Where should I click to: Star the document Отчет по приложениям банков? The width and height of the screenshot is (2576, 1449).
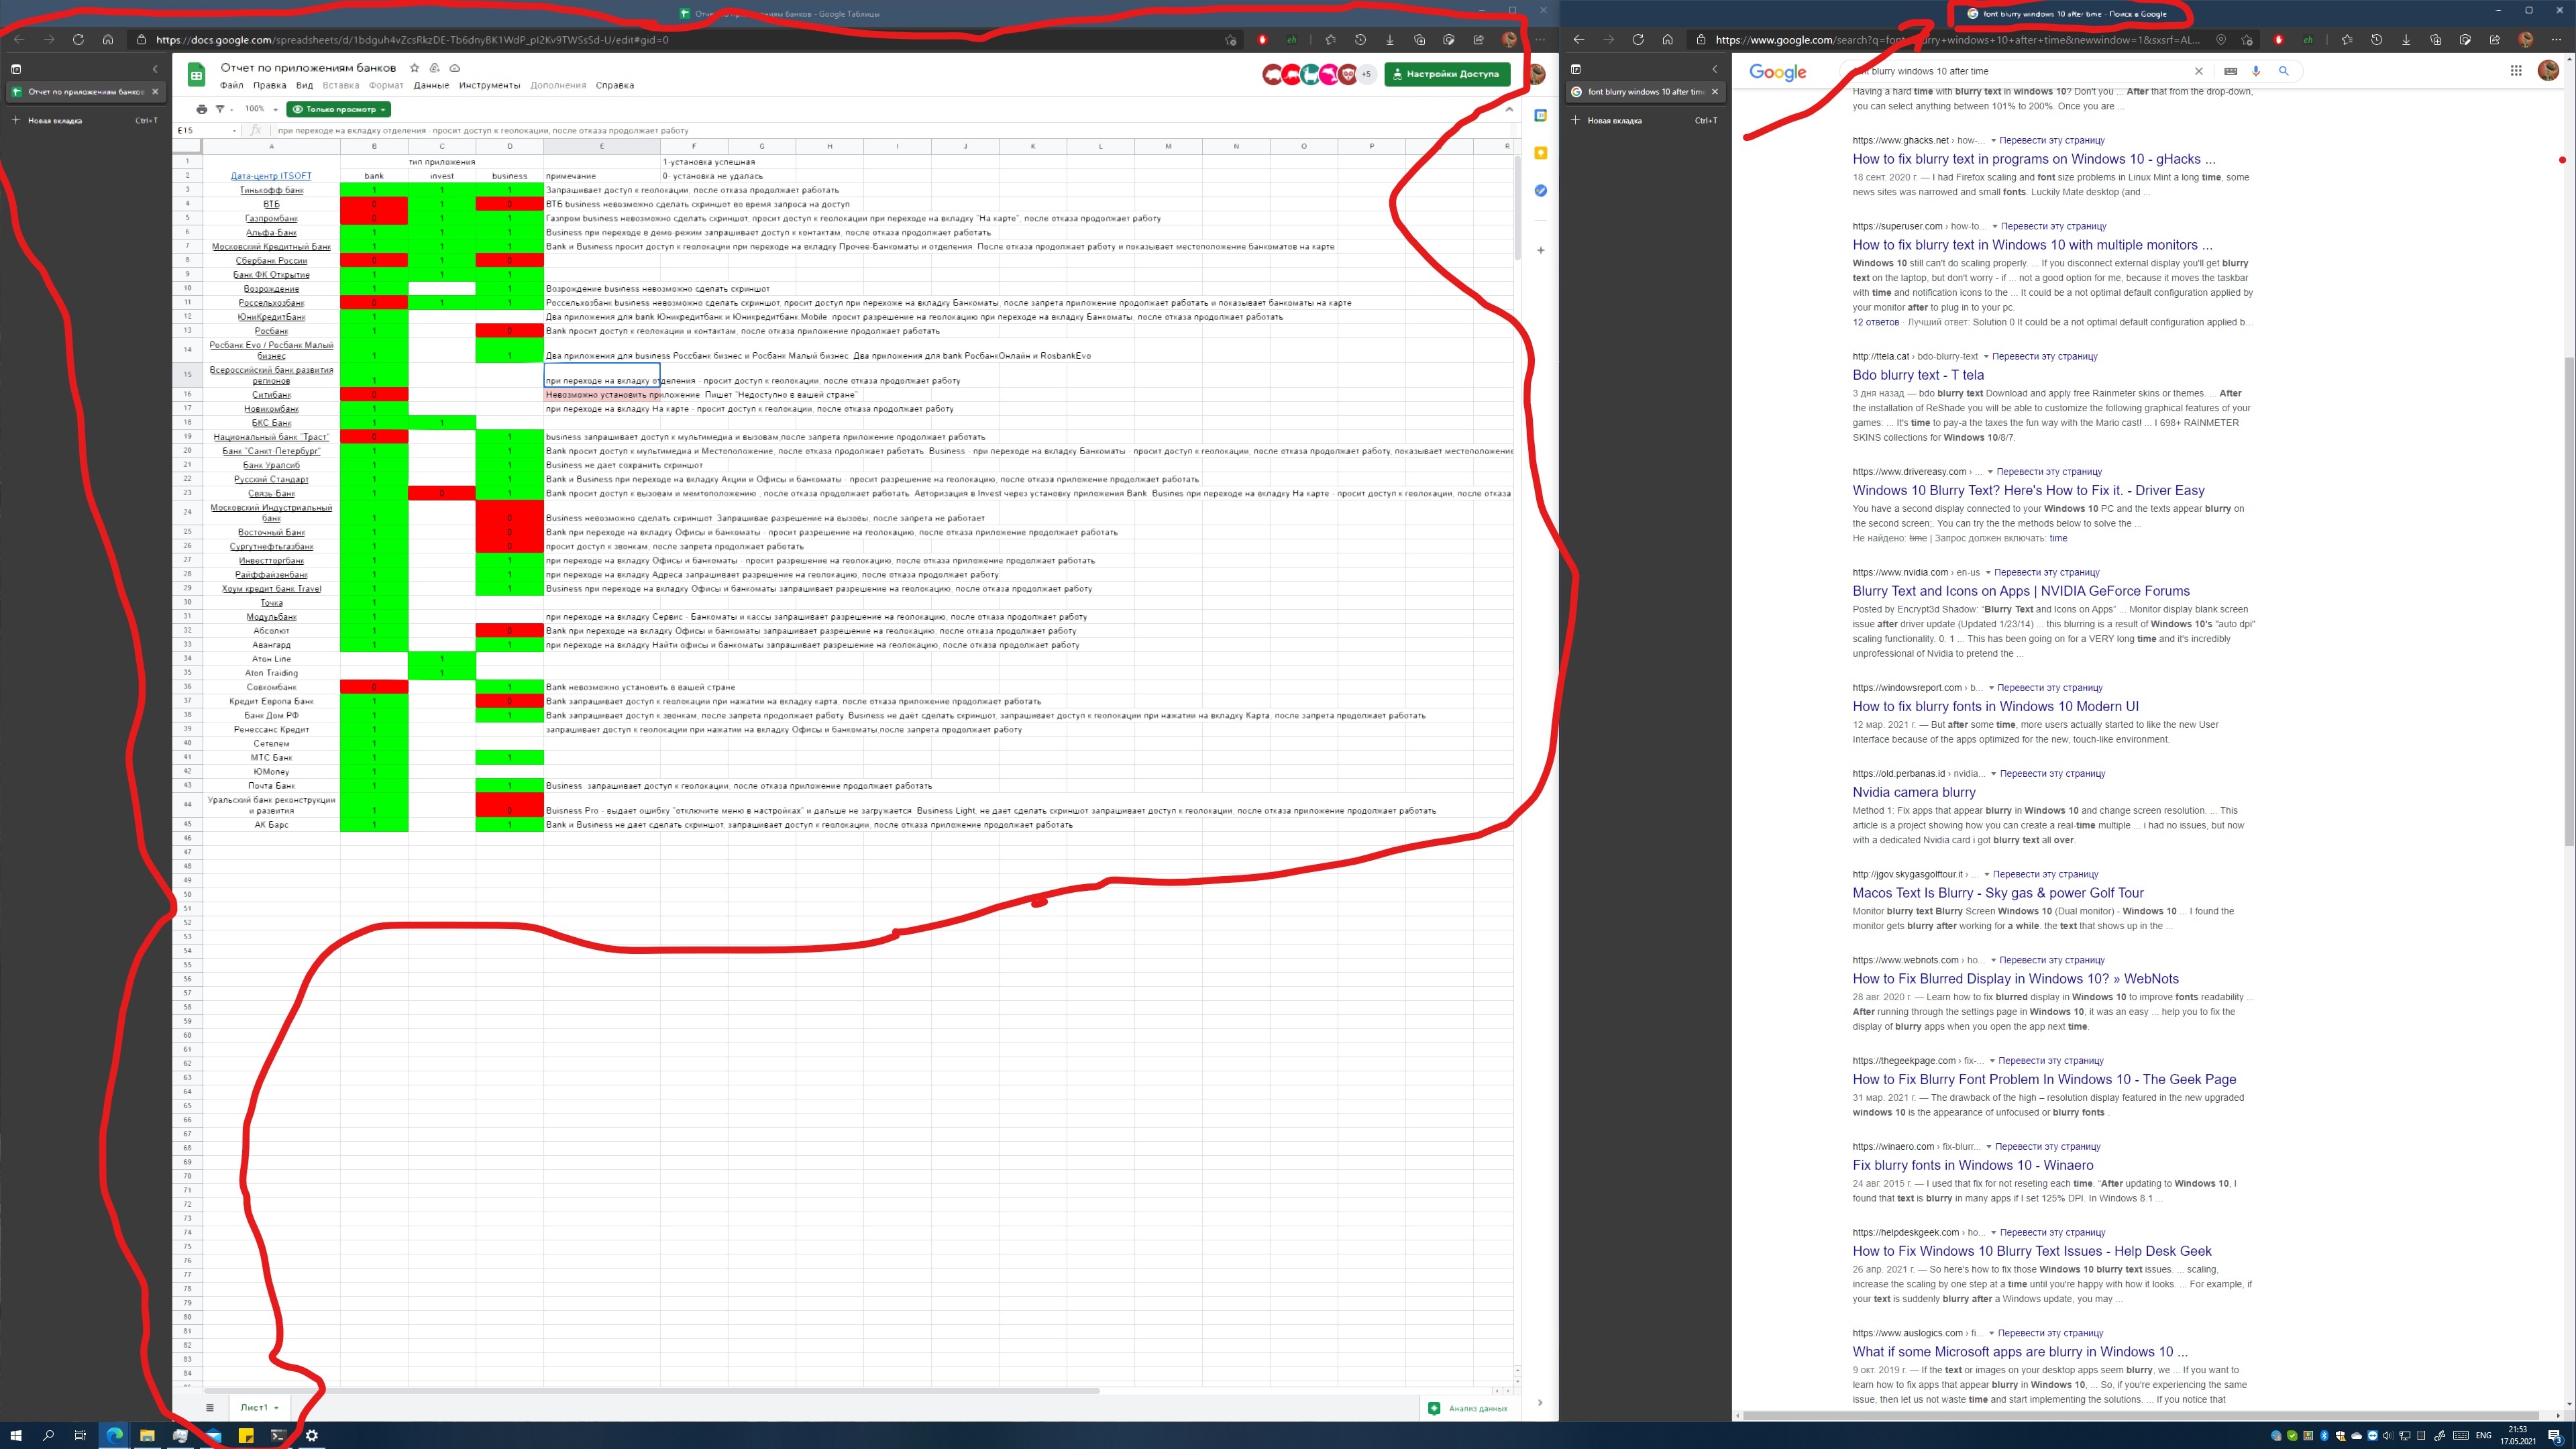[414, 68]
